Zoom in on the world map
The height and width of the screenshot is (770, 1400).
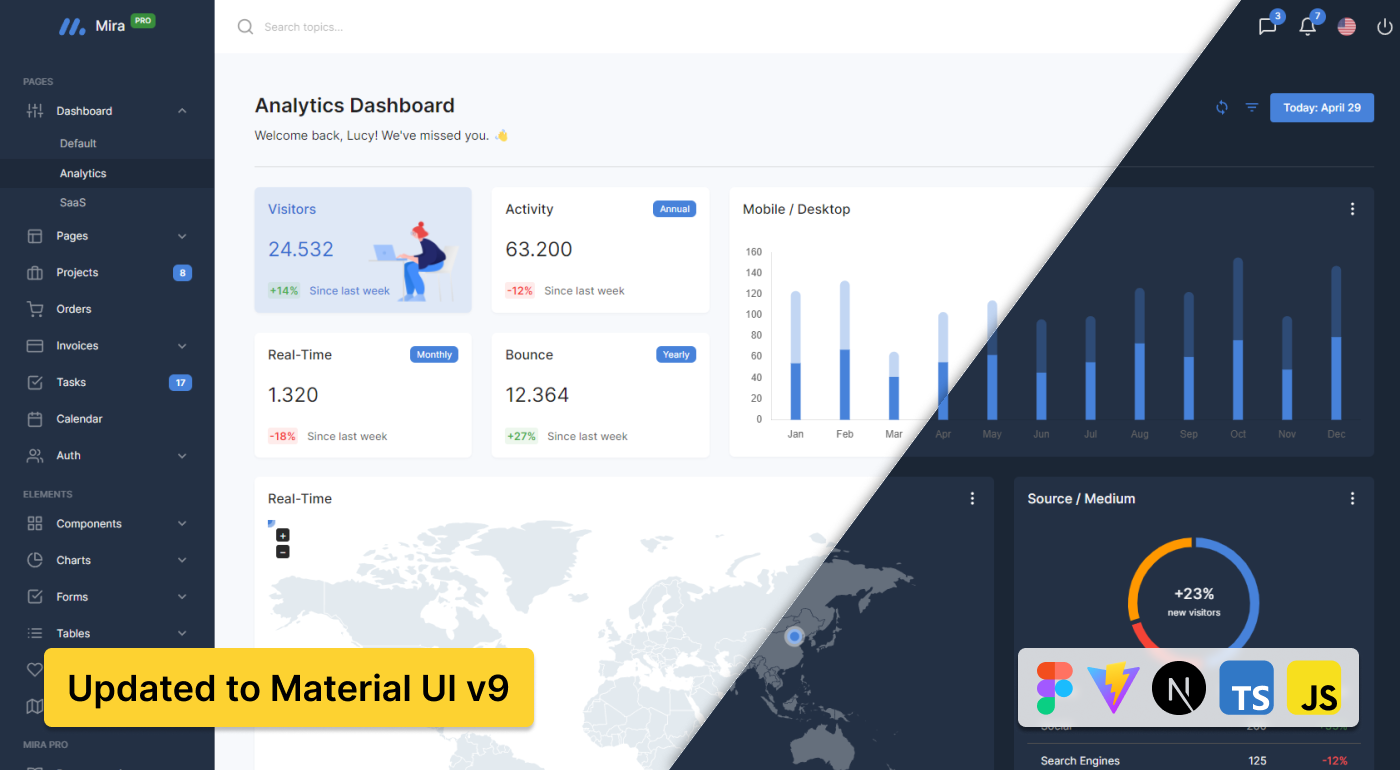(283, 535)
